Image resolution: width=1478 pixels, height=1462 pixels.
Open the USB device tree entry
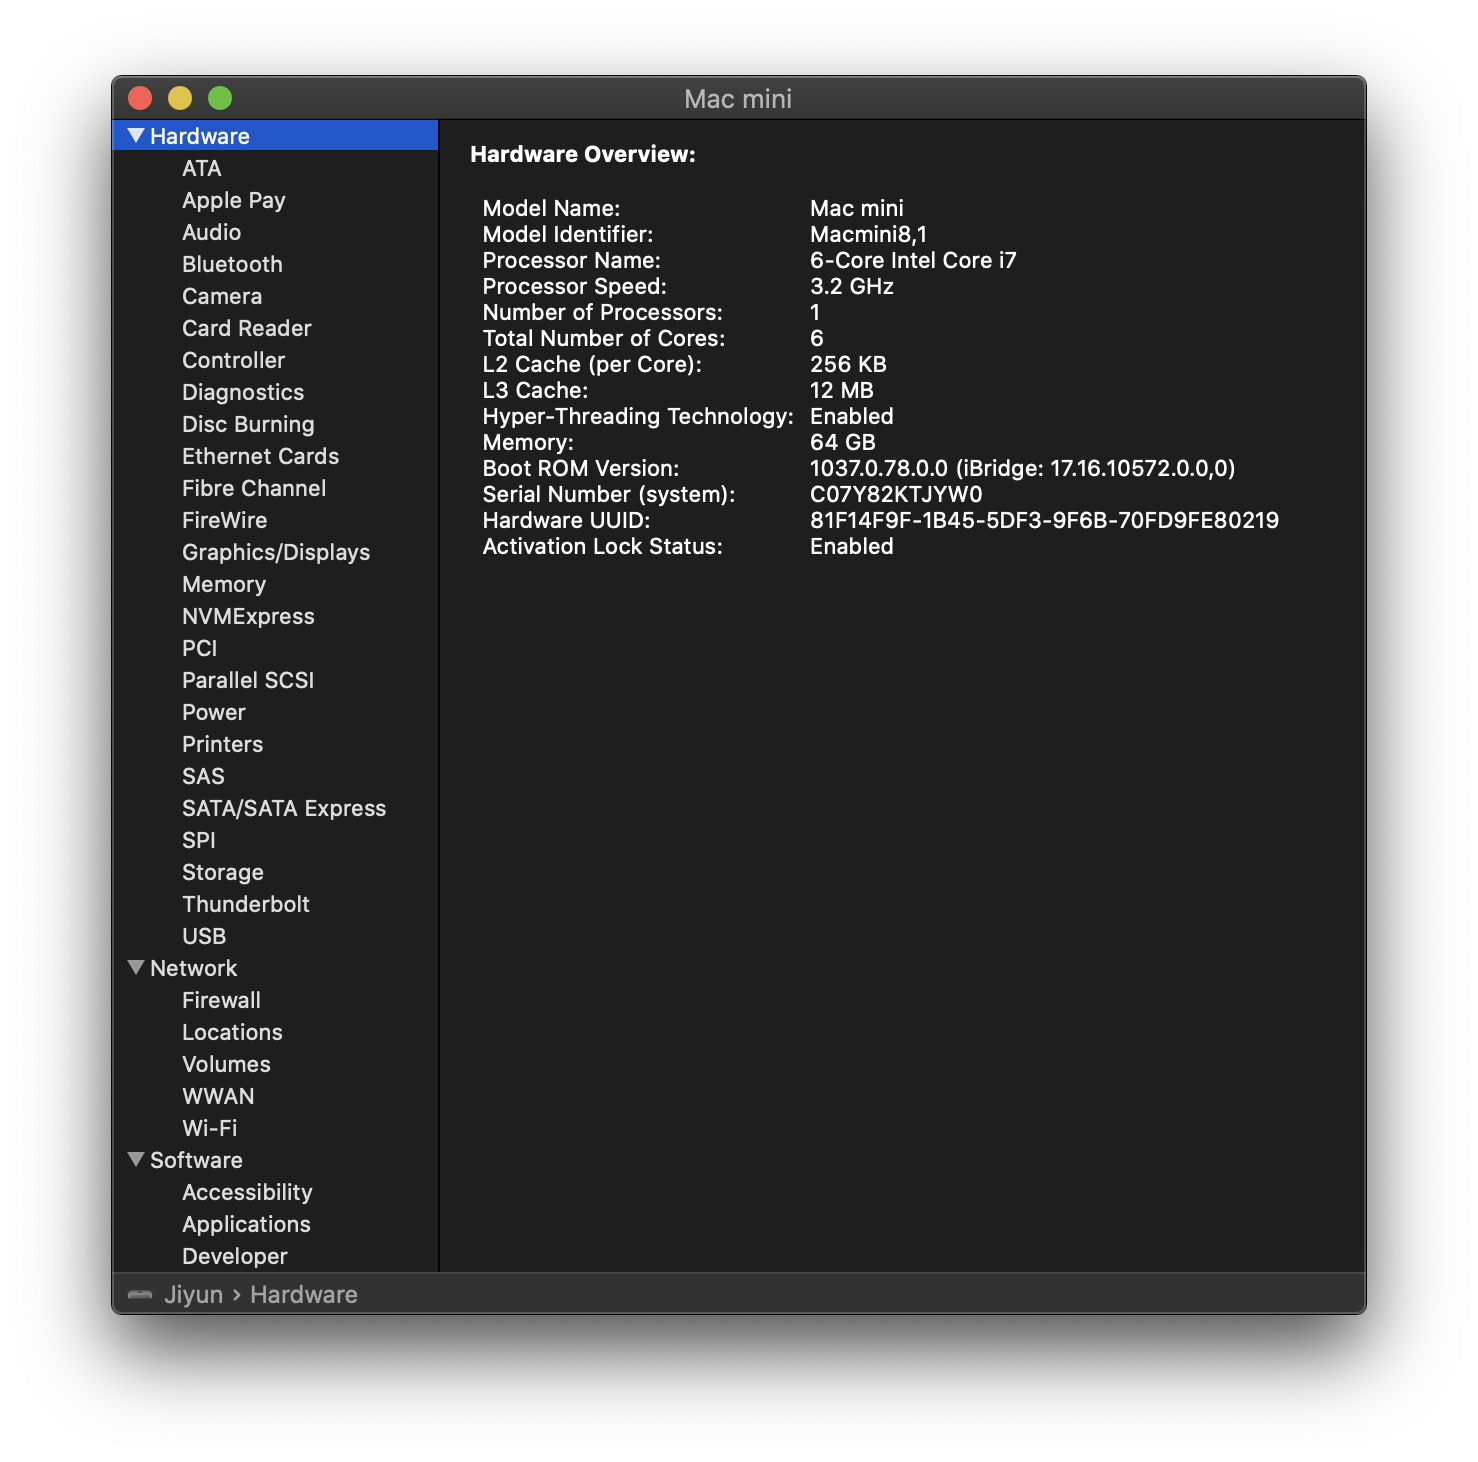(x=204, y=936)
